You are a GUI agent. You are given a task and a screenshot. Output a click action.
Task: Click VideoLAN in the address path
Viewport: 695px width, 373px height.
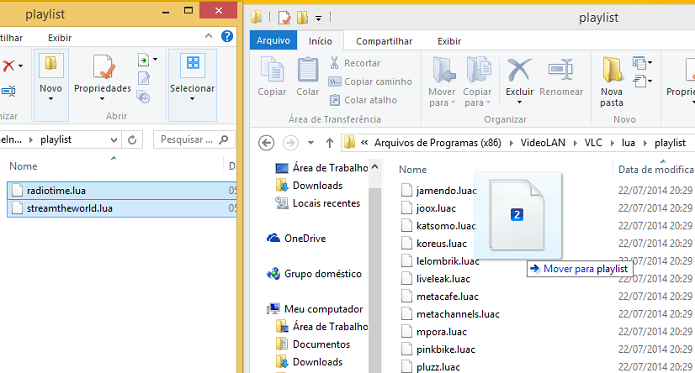click(543, 143)
